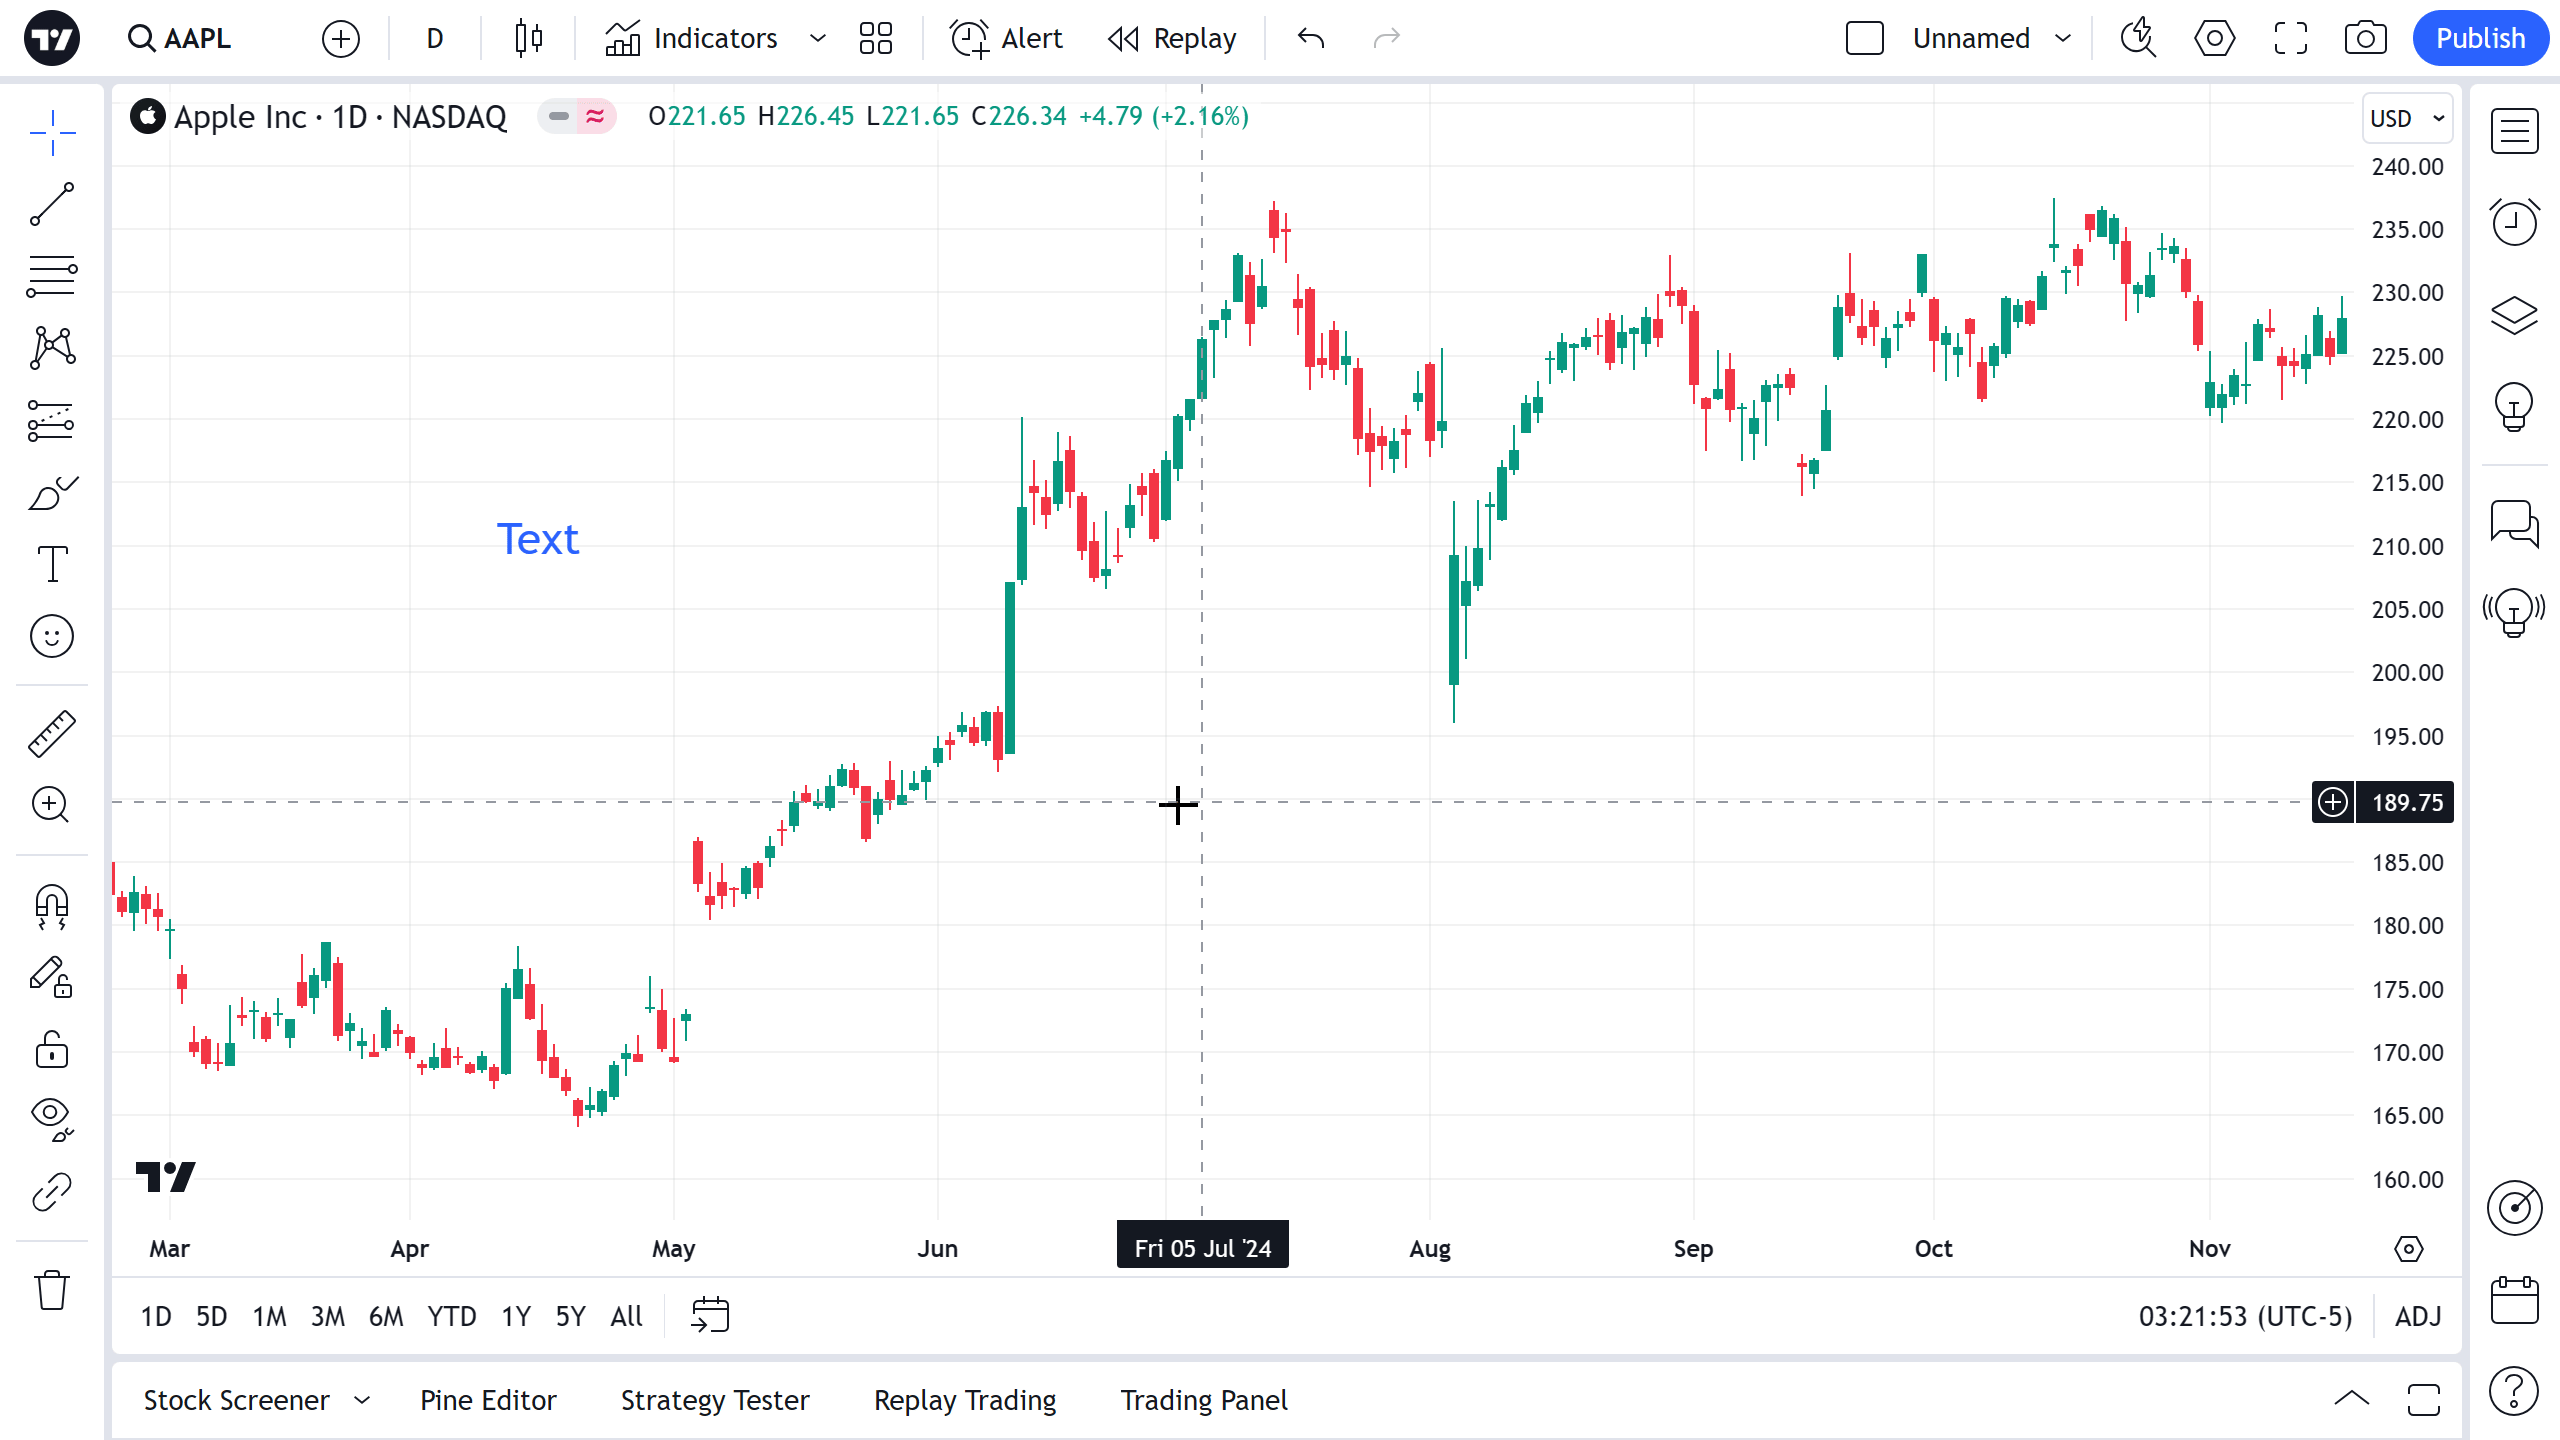Open the USD currency dropdown
The width and height of the screenshot is (2560, 1440).
pos(2407,118)
